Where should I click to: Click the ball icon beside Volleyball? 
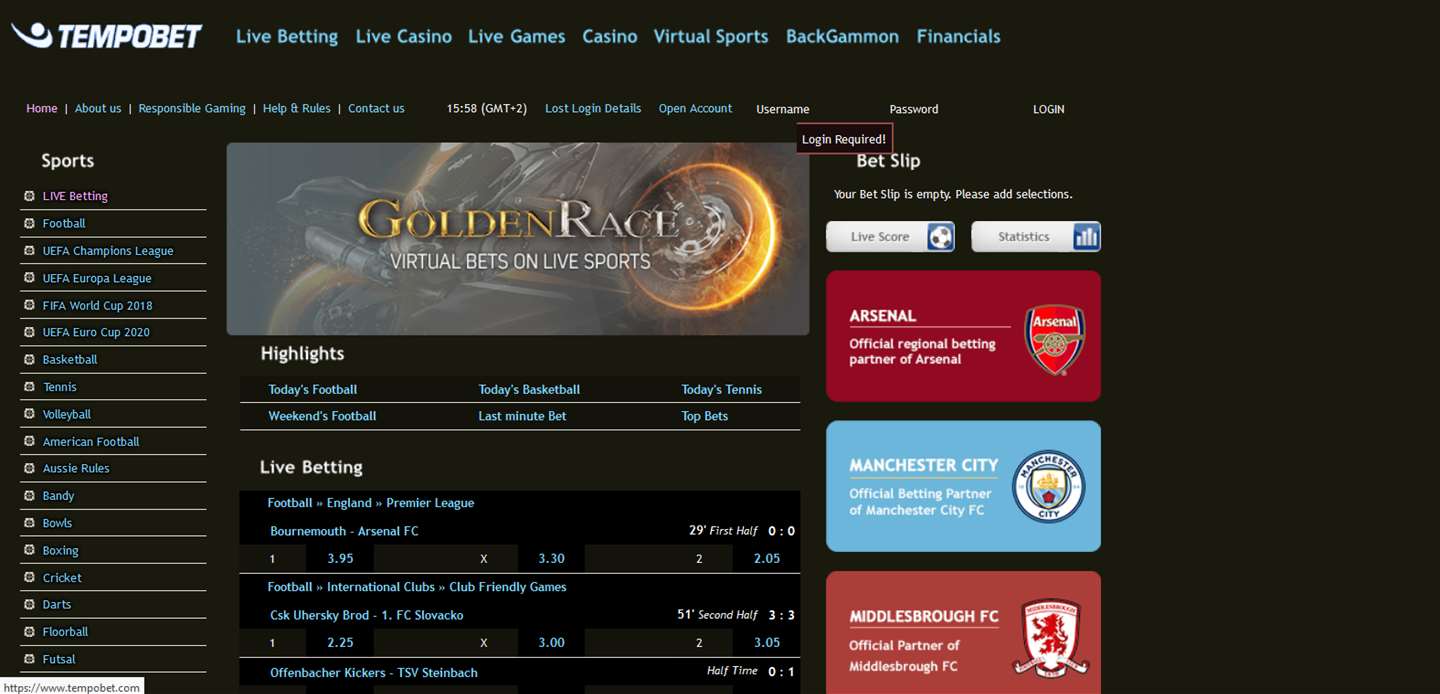tap(28, 414)
